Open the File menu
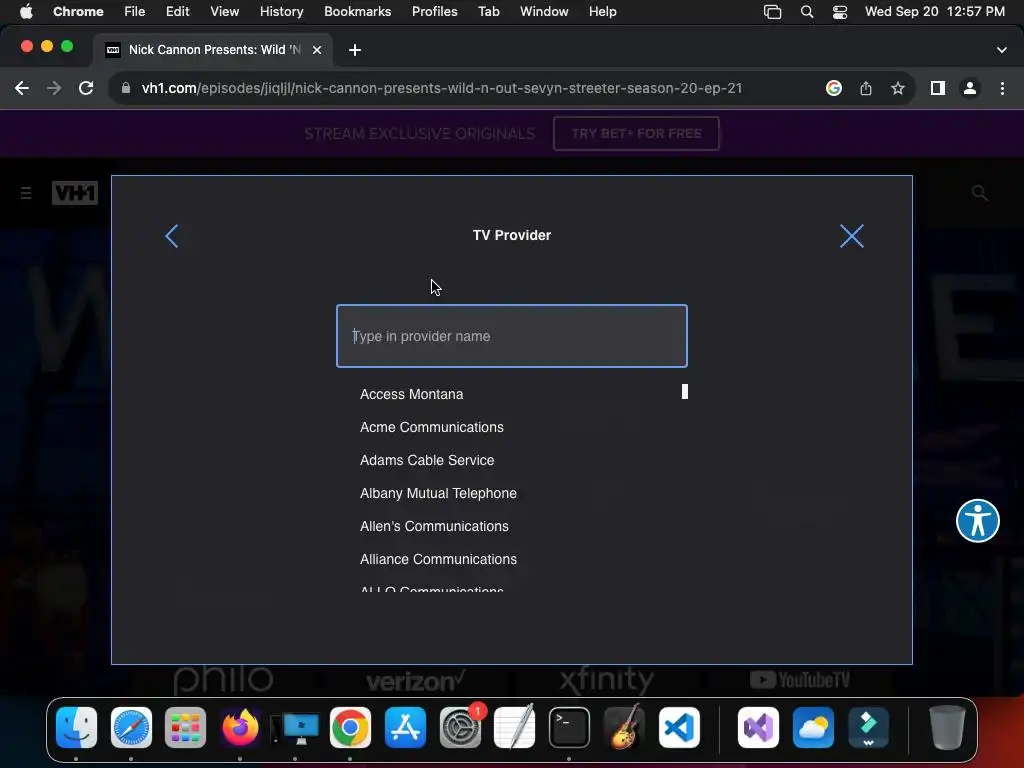 pos(135,12)
